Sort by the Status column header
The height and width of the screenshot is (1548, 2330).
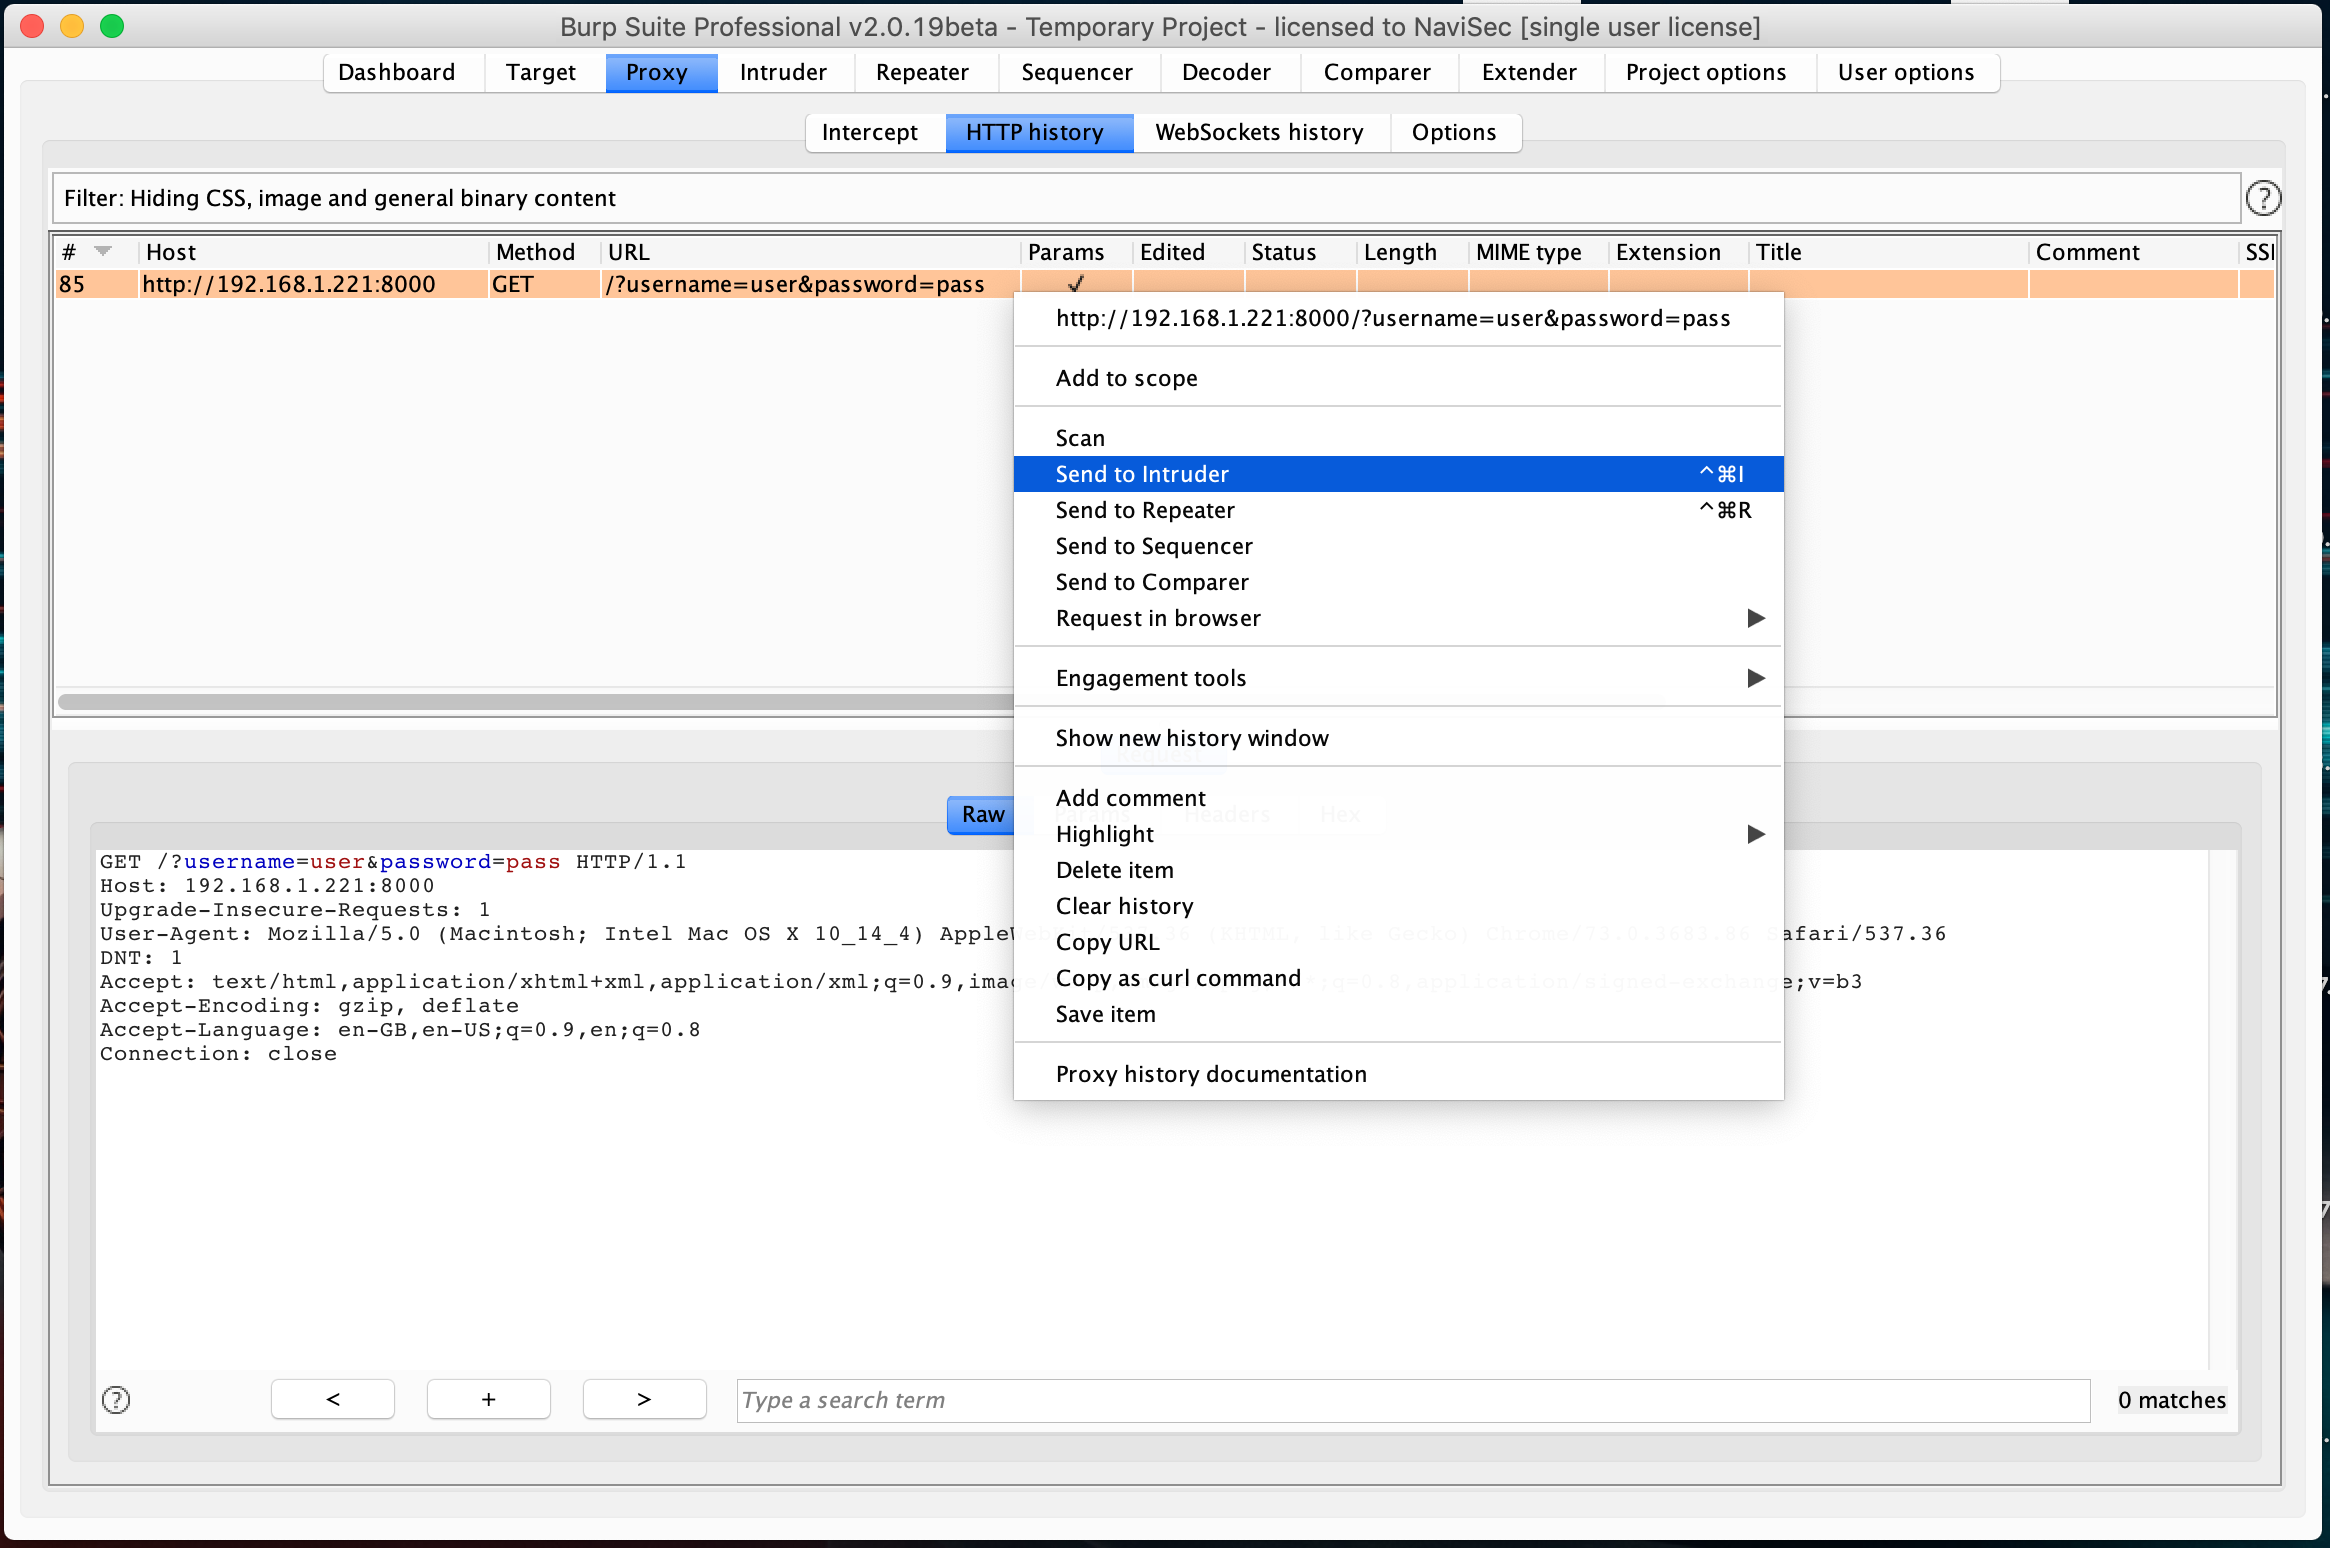click(x=1300, y=252)
